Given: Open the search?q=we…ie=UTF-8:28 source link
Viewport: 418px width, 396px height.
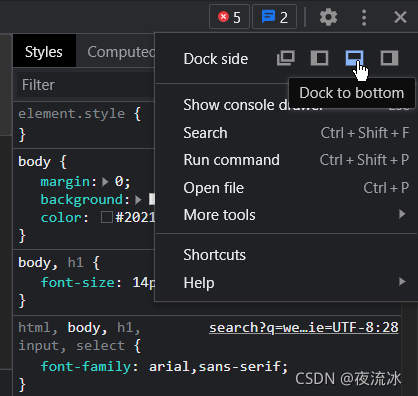Looking at the screenshot, I should 304,328.
